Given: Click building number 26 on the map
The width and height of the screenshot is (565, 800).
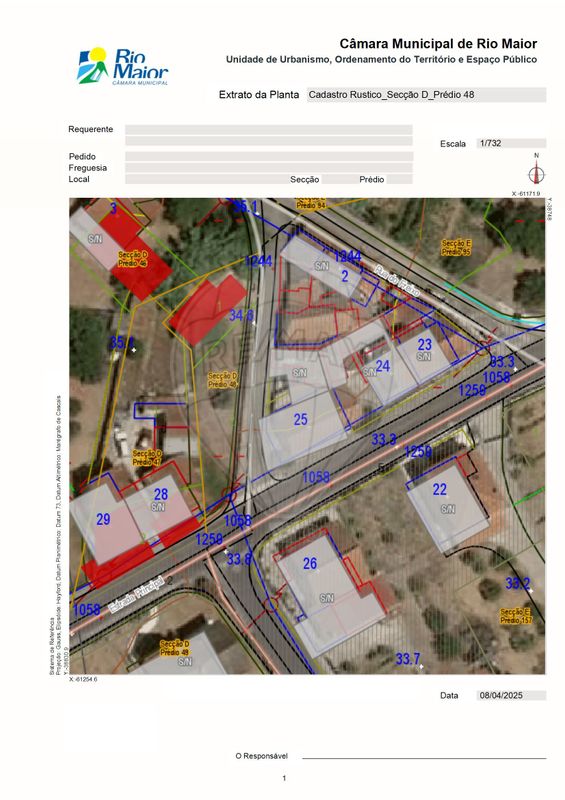Looking at the screenshot, I should click(310, 564).
